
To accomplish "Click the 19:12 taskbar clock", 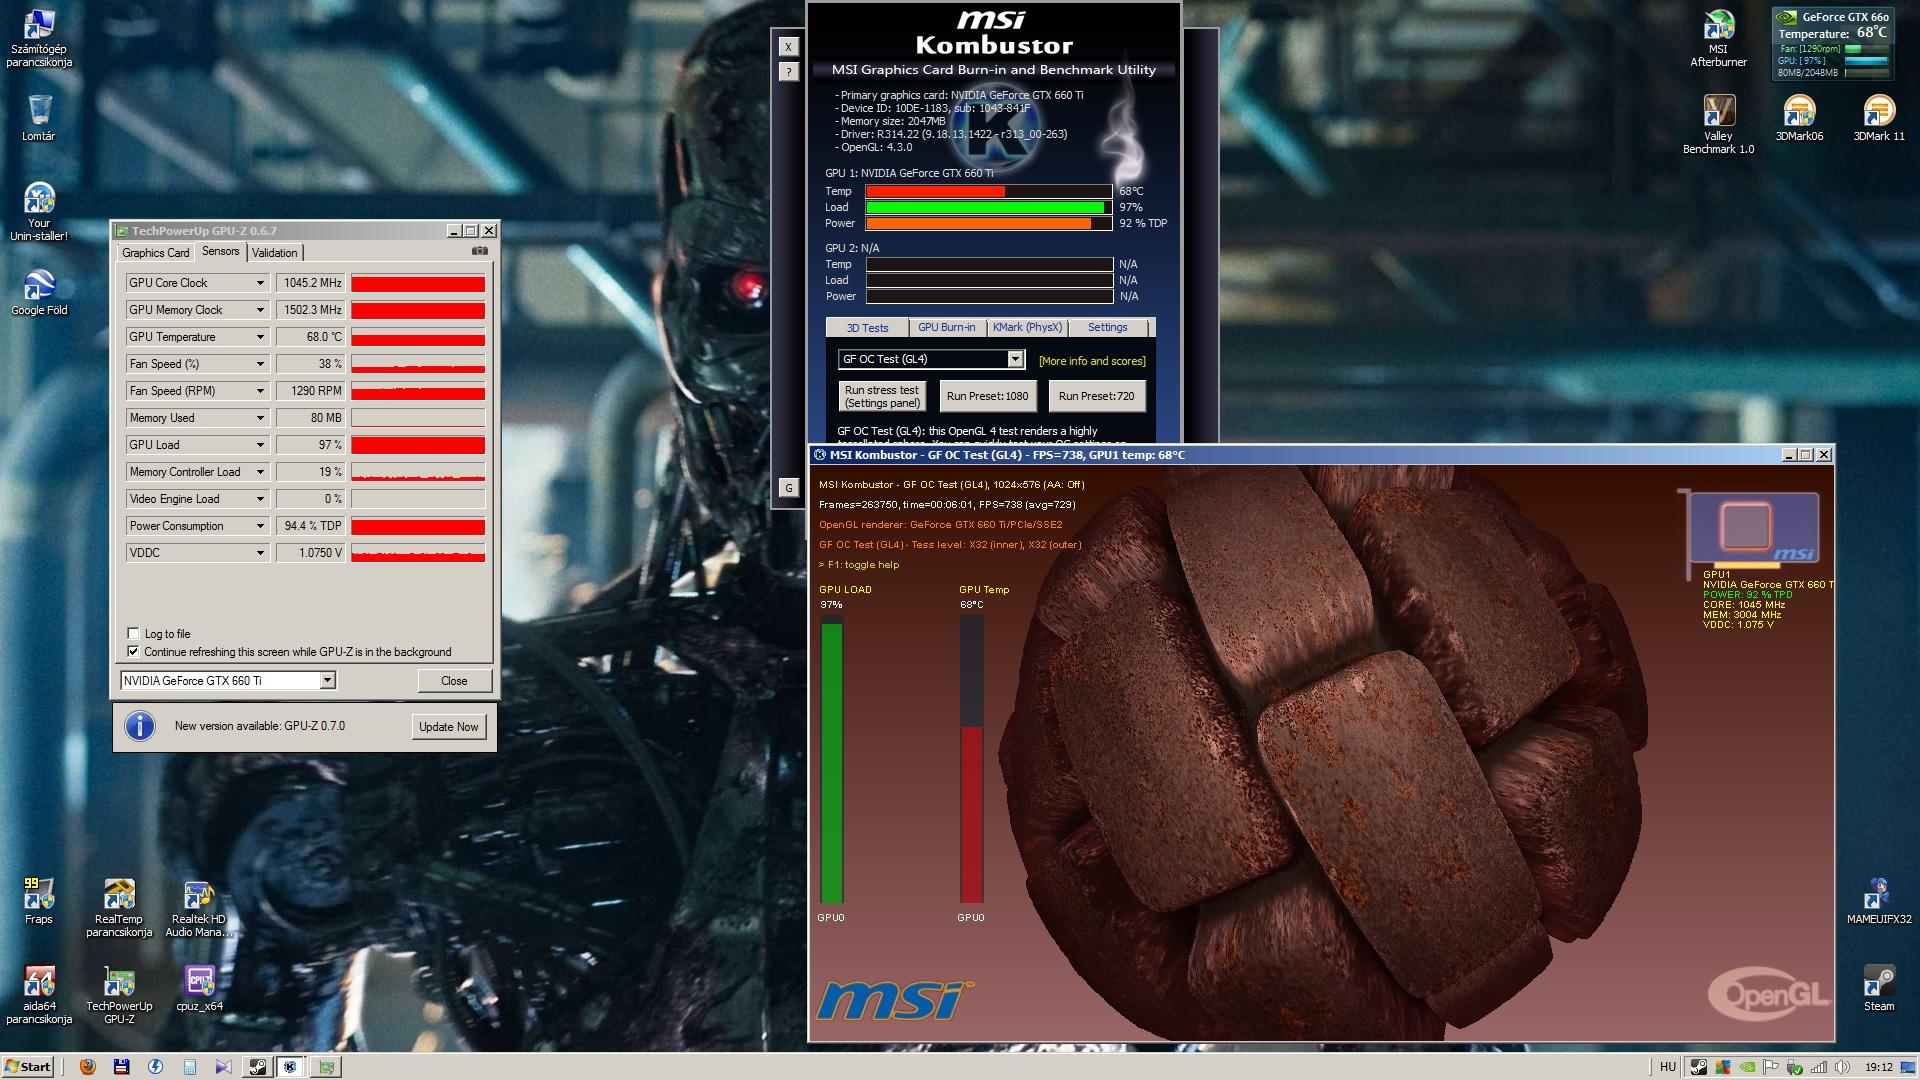I will click(1878, 1067).
